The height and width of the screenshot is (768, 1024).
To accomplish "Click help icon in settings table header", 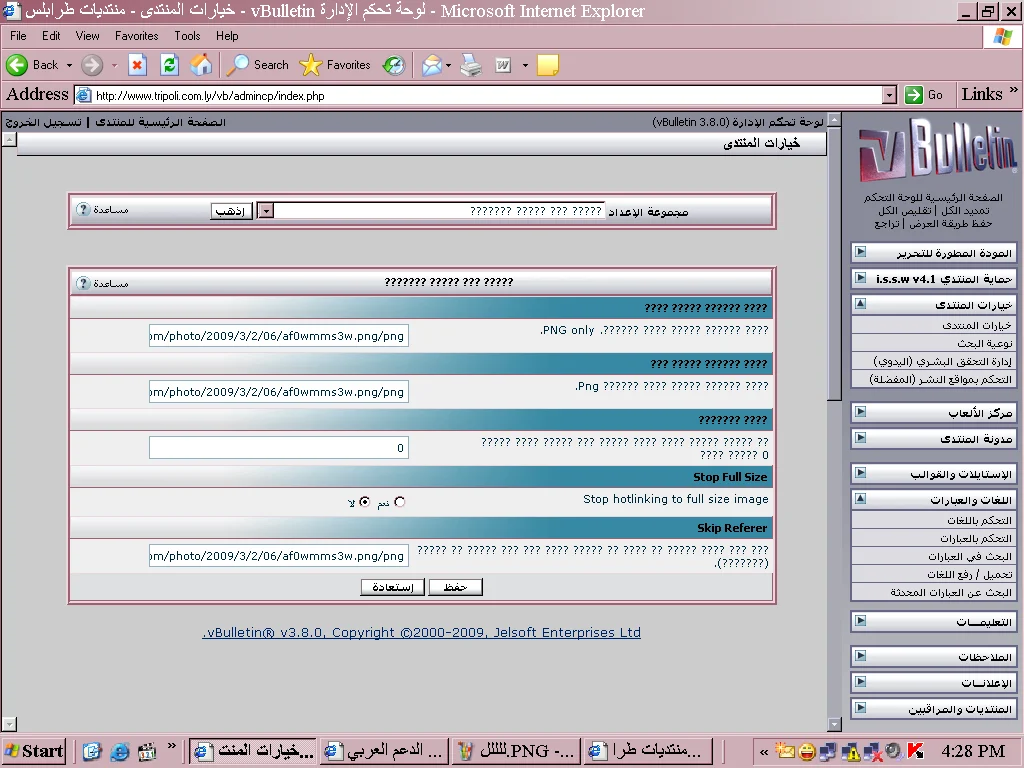I will click(x=83, y=283).
